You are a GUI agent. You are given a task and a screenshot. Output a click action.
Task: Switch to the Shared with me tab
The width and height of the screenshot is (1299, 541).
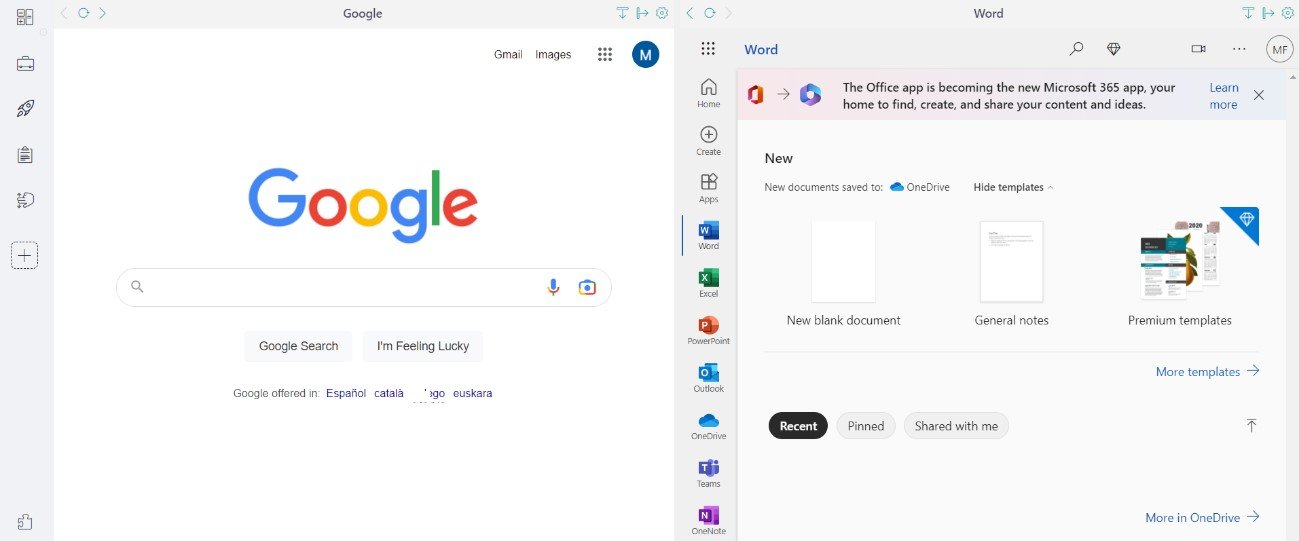(956, 426)
